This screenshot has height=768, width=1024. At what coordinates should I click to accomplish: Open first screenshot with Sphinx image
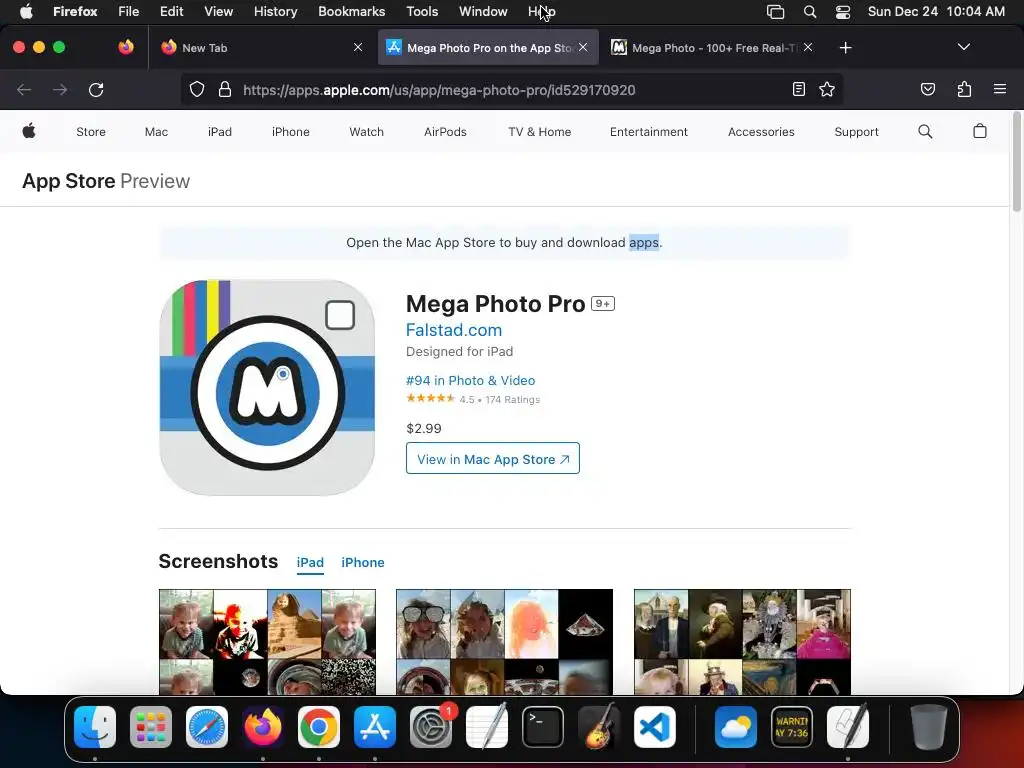pyautogui.click(x=267, y=641)
